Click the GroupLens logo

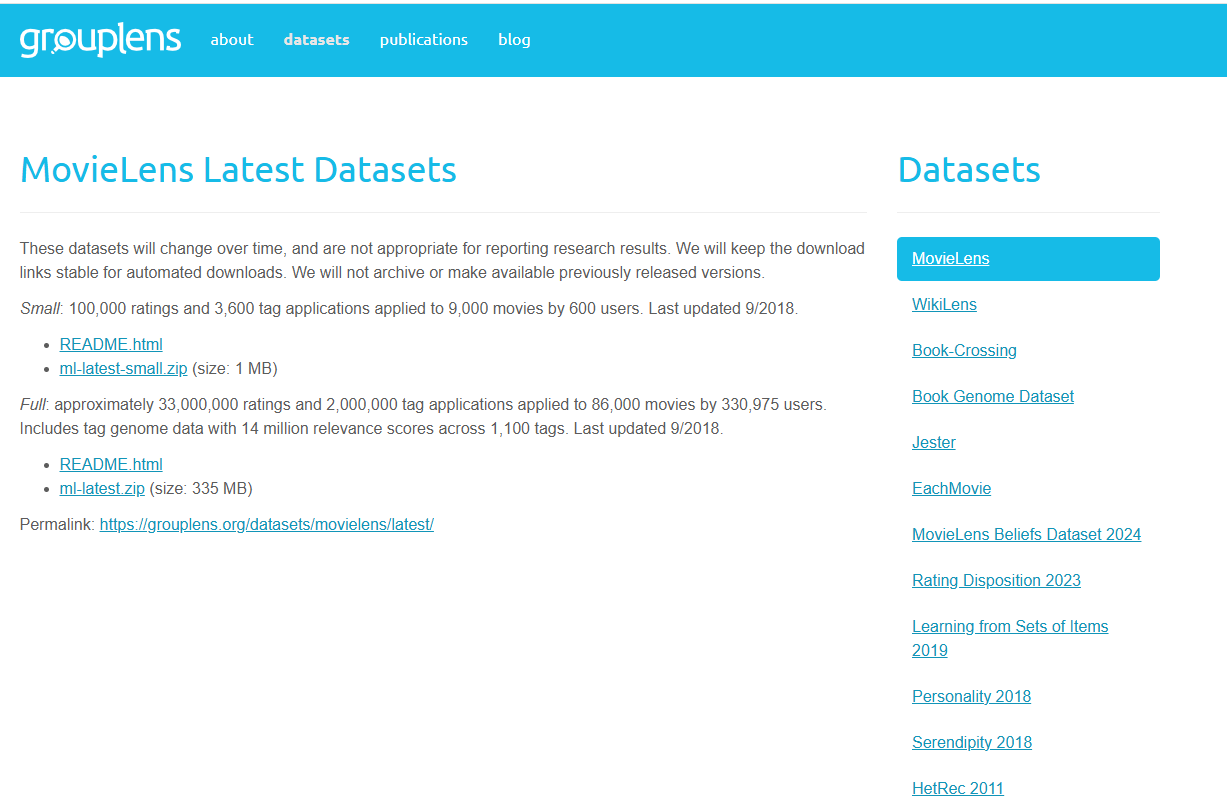[100, 40]
